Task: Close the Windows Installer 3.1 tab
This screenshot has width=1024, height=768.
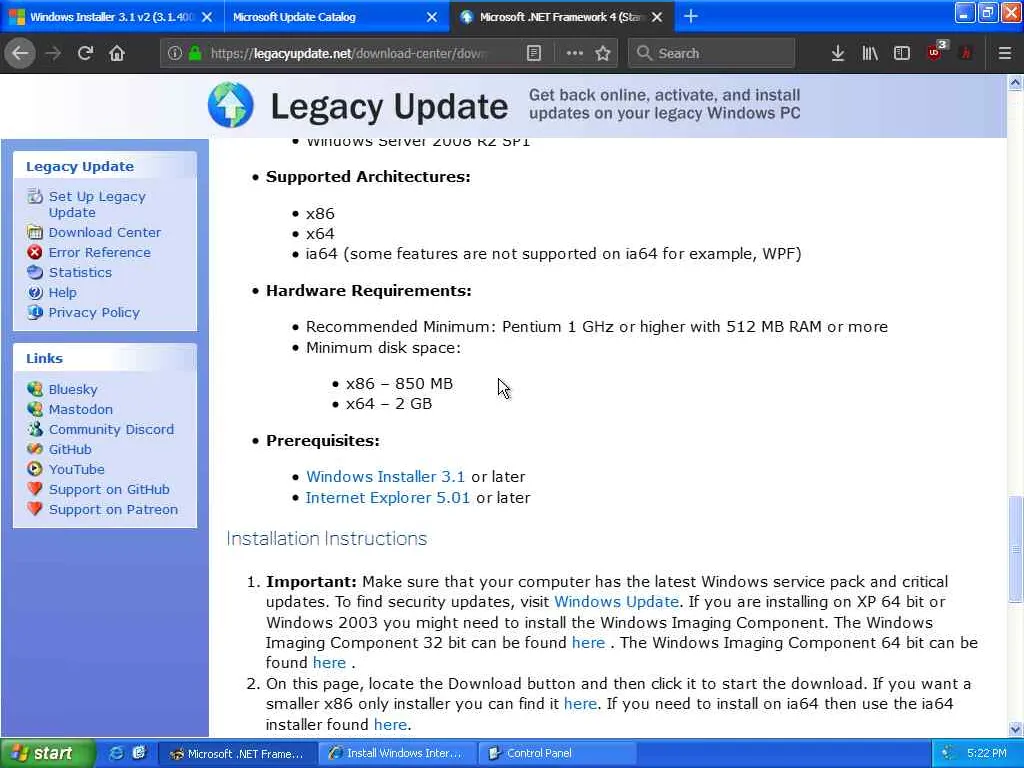Action: coord(207,17)
